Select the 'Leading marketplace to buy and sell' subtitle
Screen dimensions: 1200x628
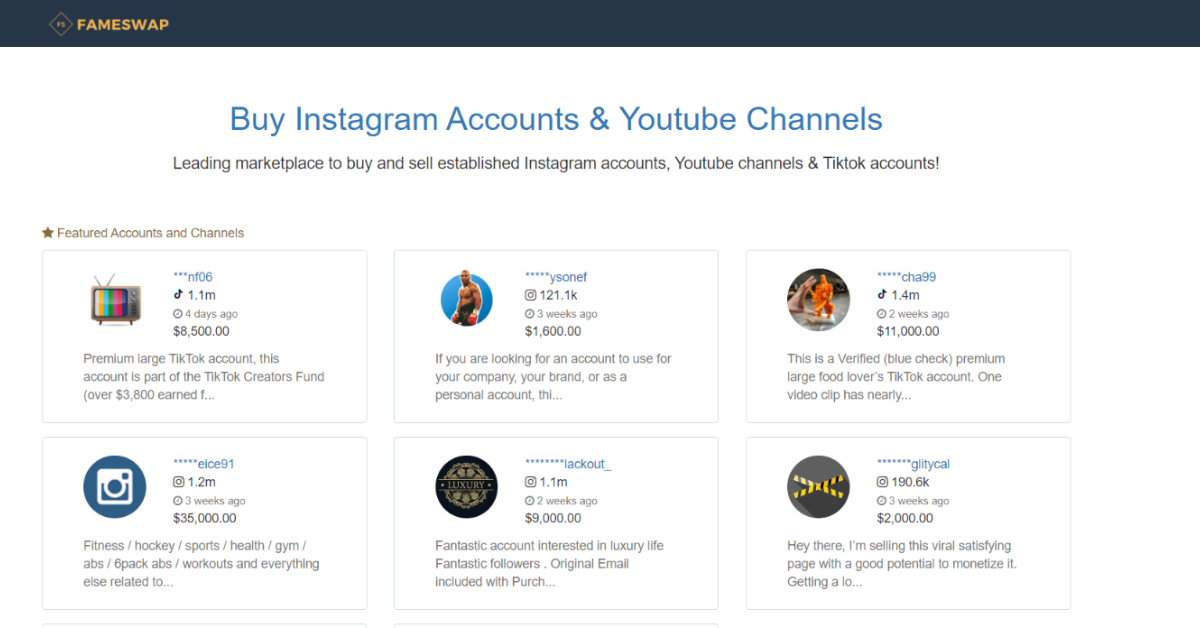pyautogui.click(x=556, y=163)
